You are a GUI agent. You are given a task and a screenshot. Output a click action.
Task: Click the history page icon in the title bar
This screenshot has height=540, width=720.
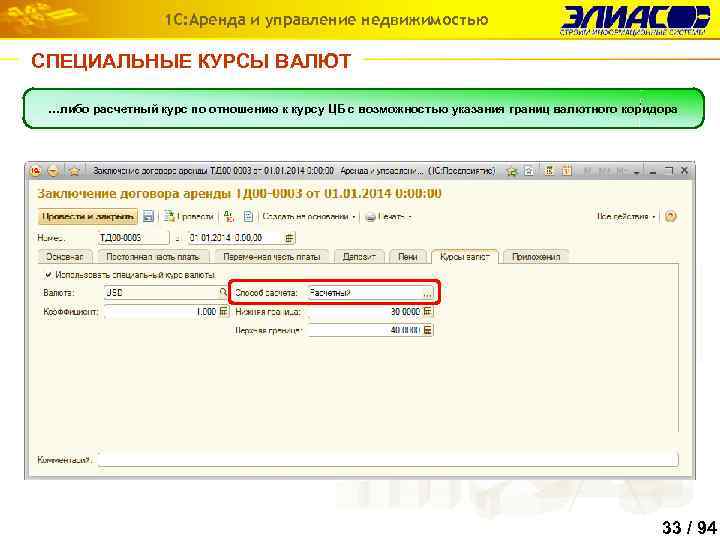[x=529, y=171]
